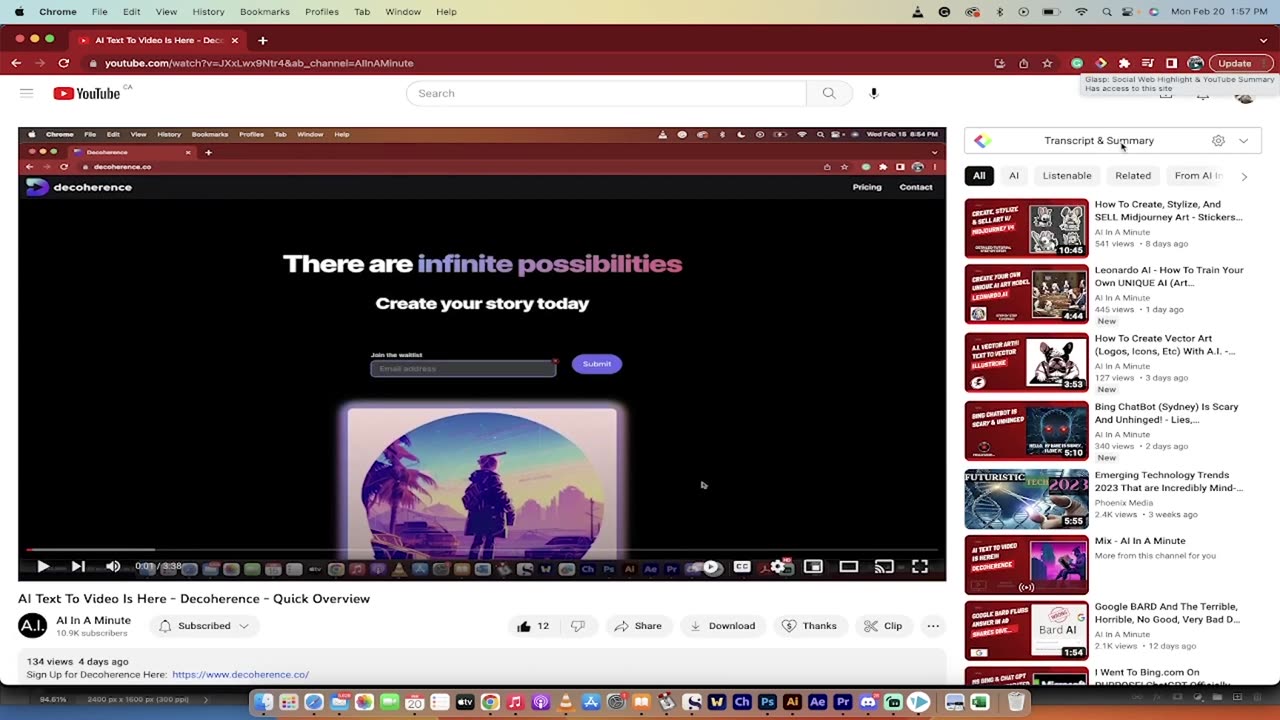Enter full screen mode
Viewport: 1280px width, 720px height.
point(920,566)
